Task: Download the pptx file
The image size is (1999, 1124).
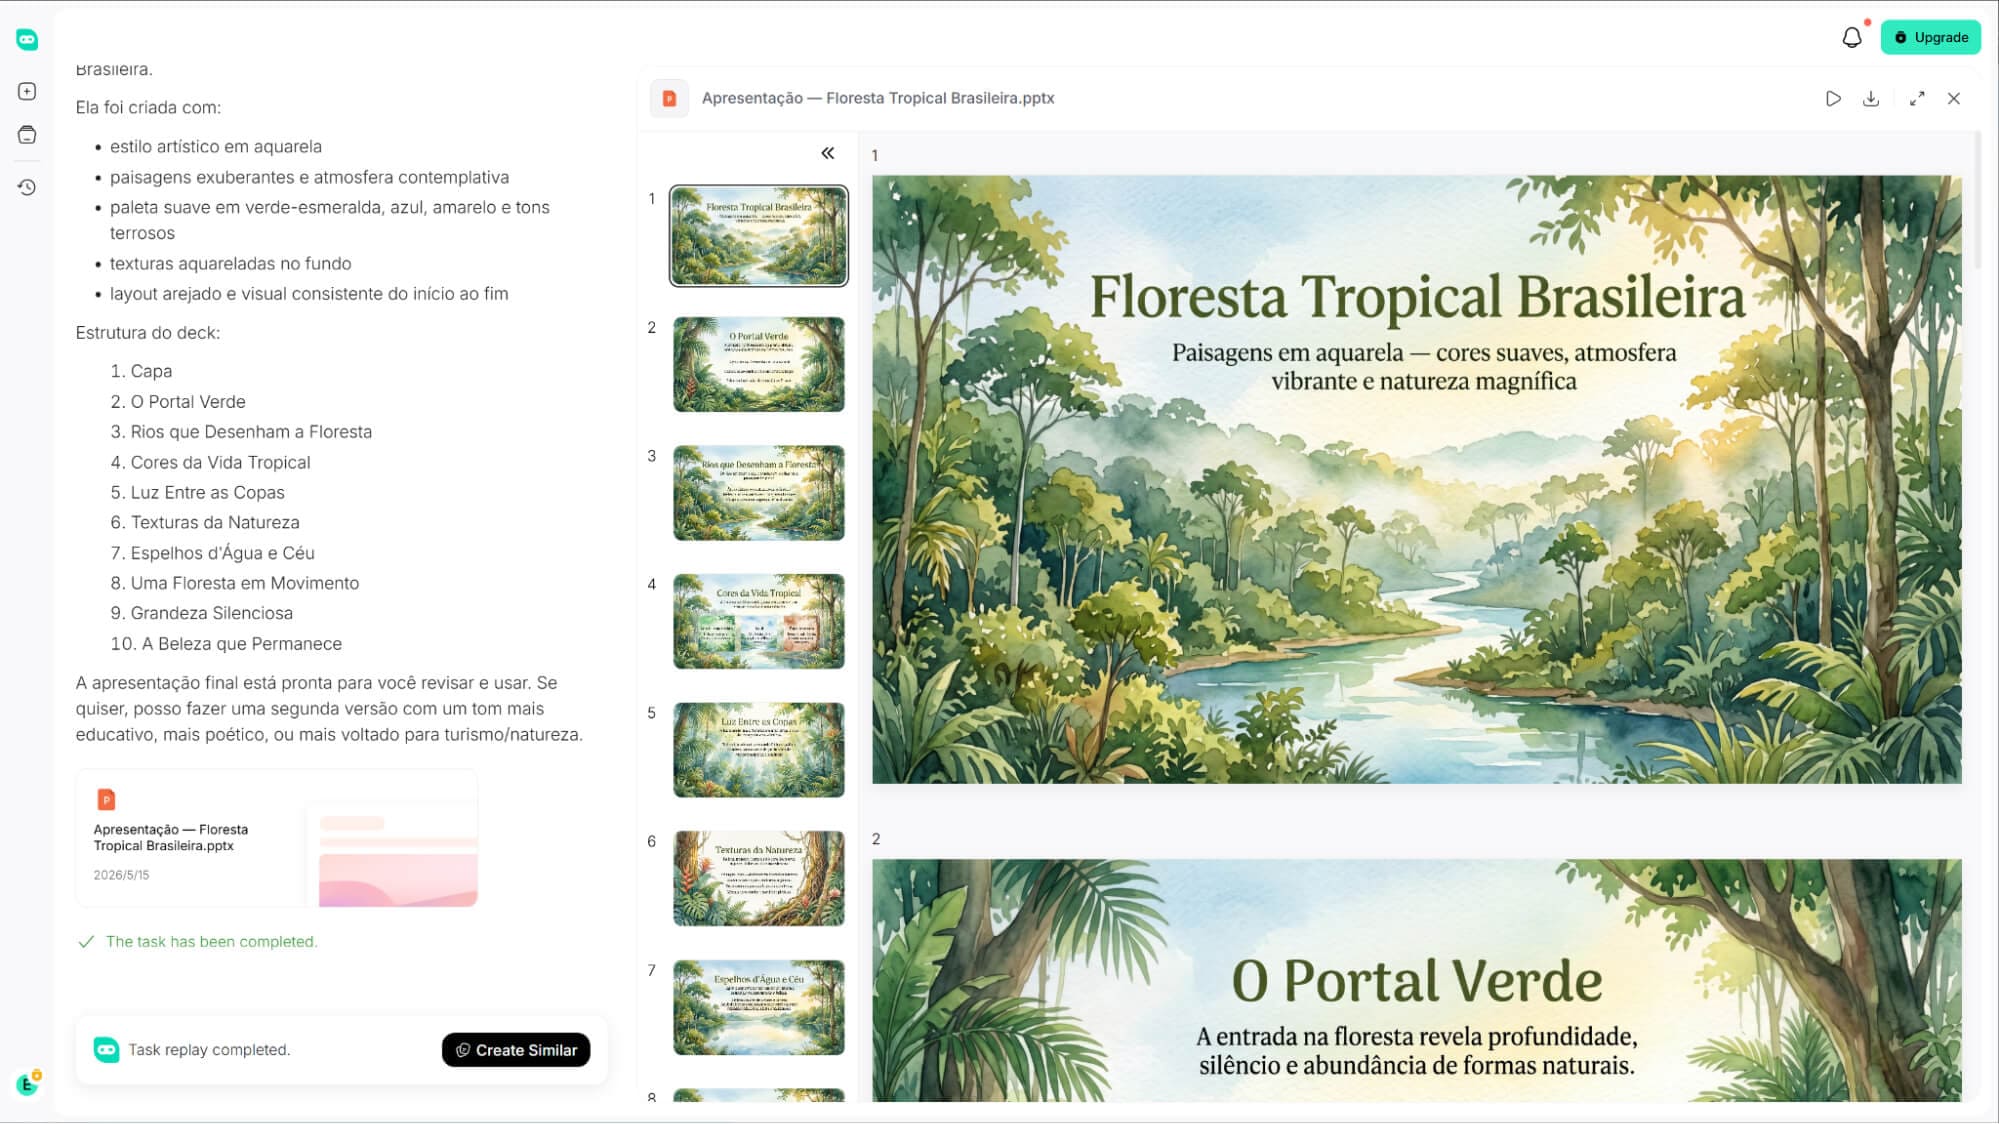Action: pyautogui.click(x=1871, y=98)
